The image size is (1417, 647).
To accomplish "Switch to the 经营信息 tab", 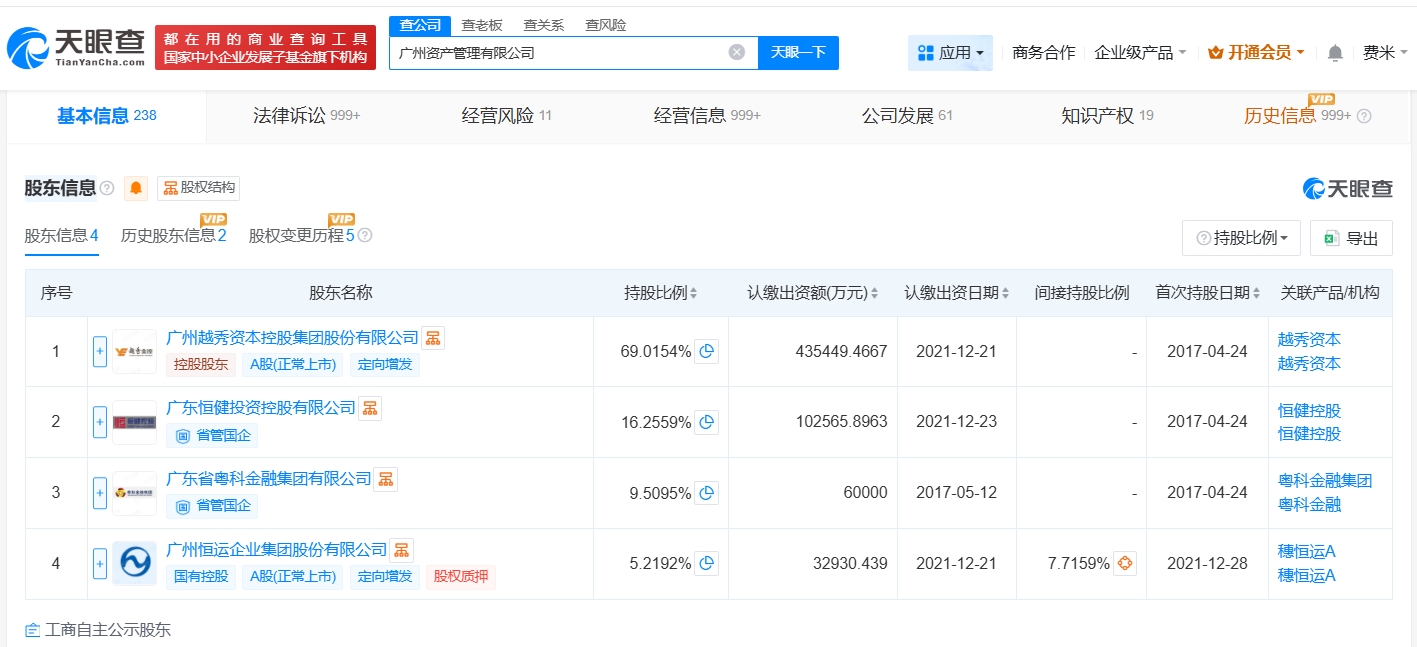I will (707, 116).
